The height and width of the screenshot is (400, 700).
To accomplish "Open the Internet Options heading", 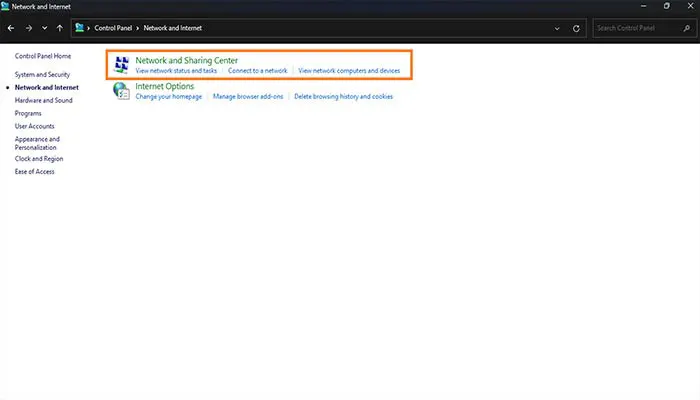I will (x=165, y=86).
